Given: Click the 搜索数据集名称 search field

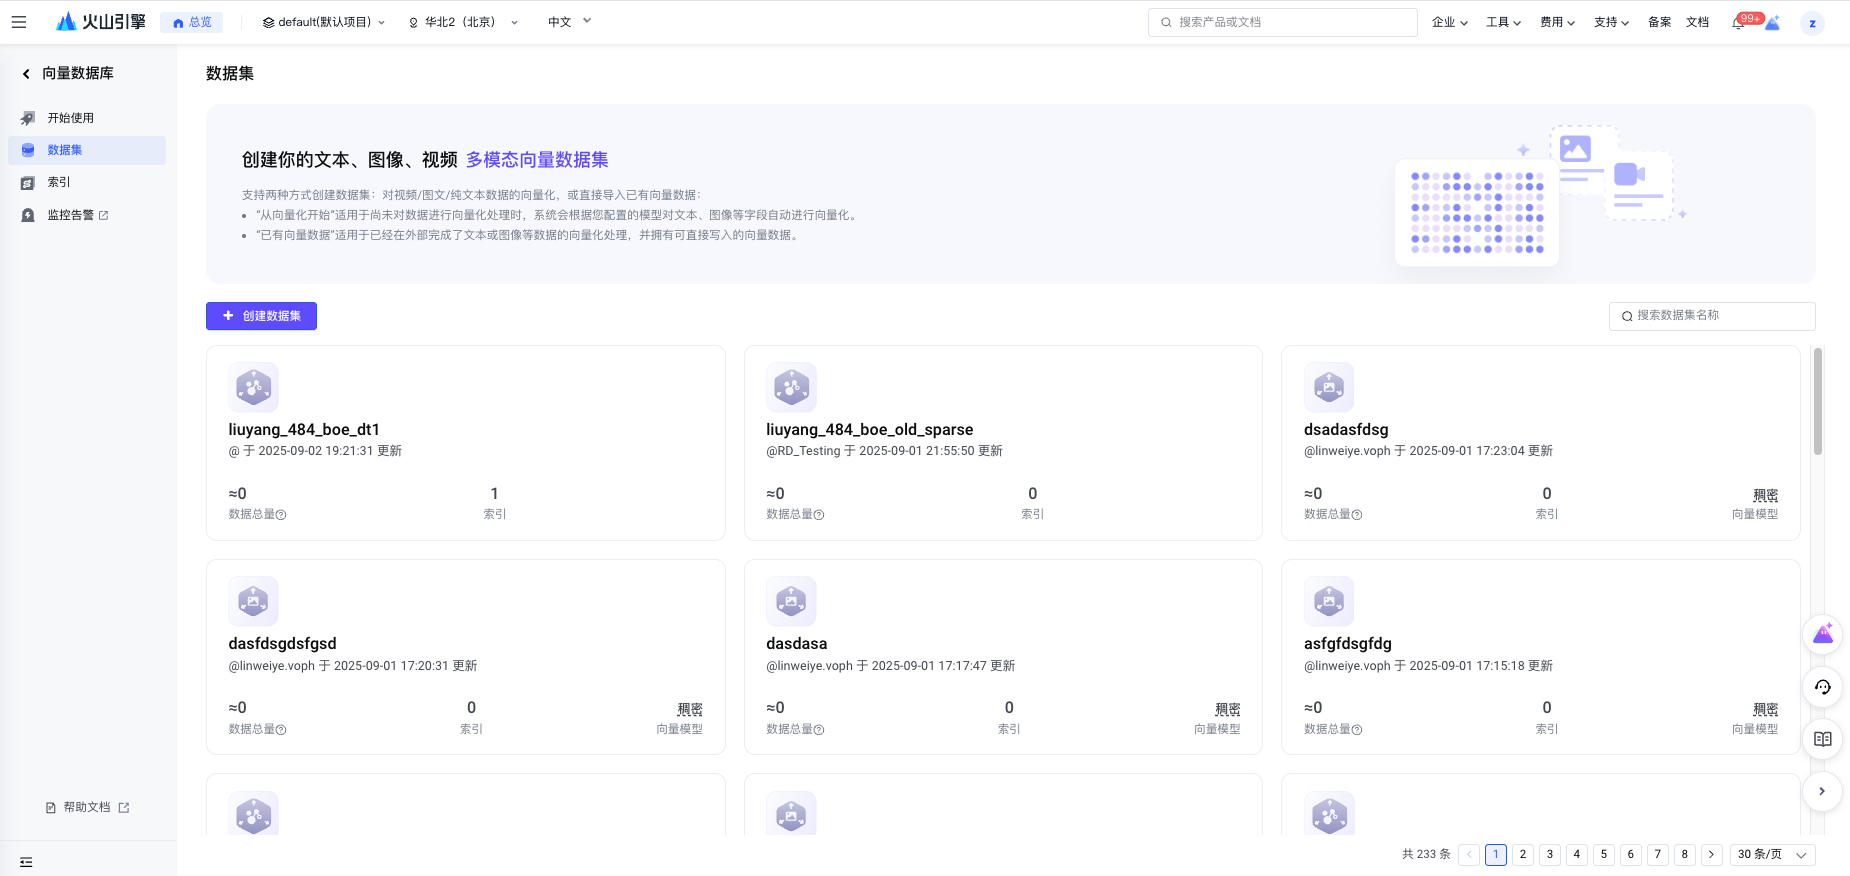Looking at the screenshot, I should [x=1712, y=316].
